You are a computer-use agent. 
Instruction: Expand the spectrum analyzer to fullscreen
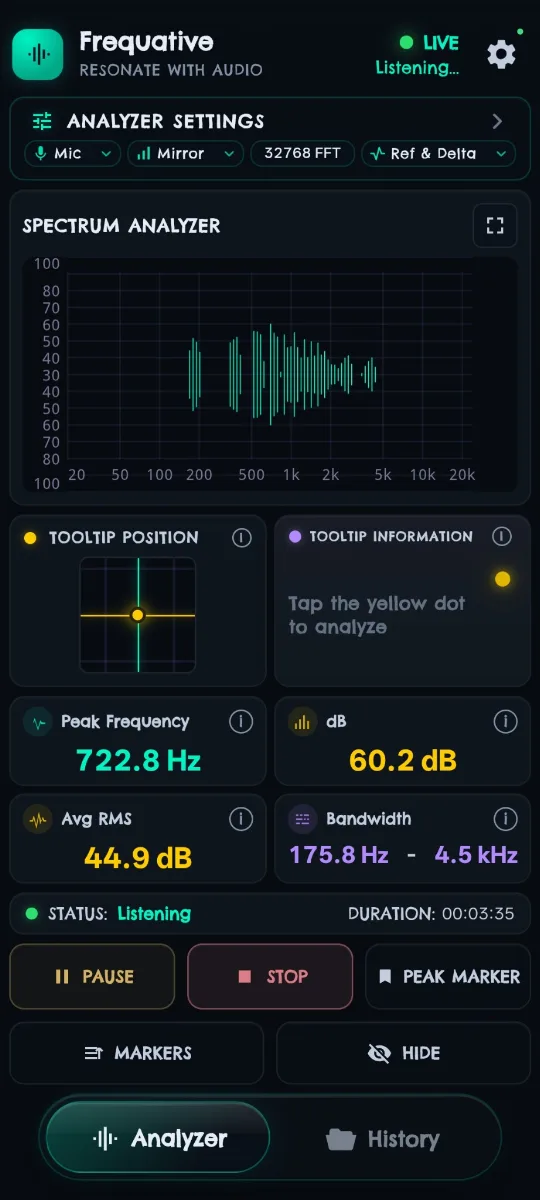pos(495,225)
